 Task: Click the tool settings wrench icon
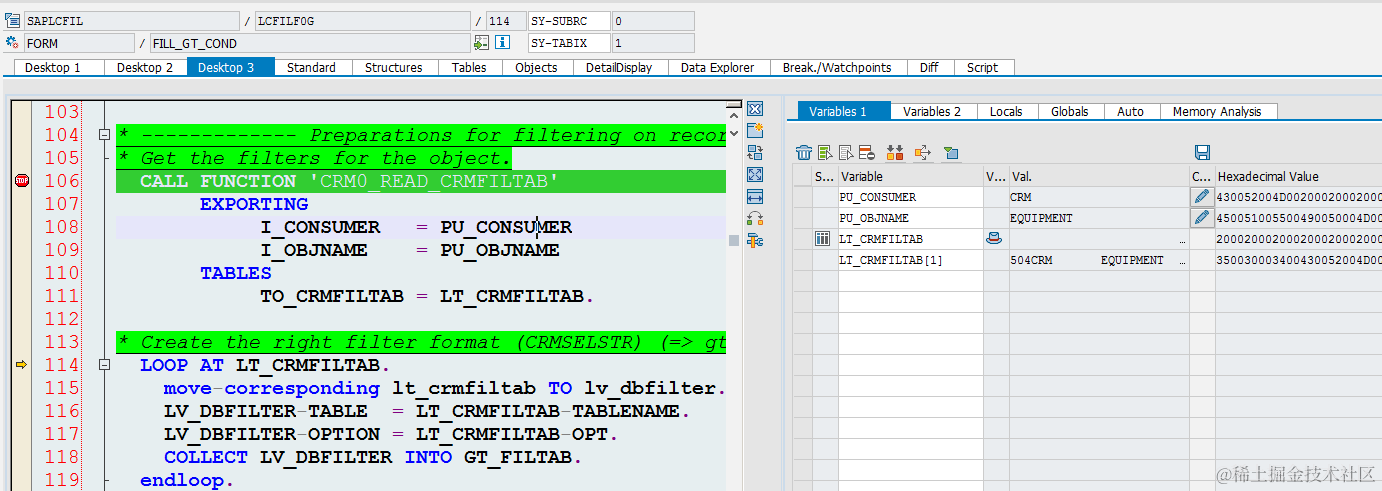pos(755,240)
